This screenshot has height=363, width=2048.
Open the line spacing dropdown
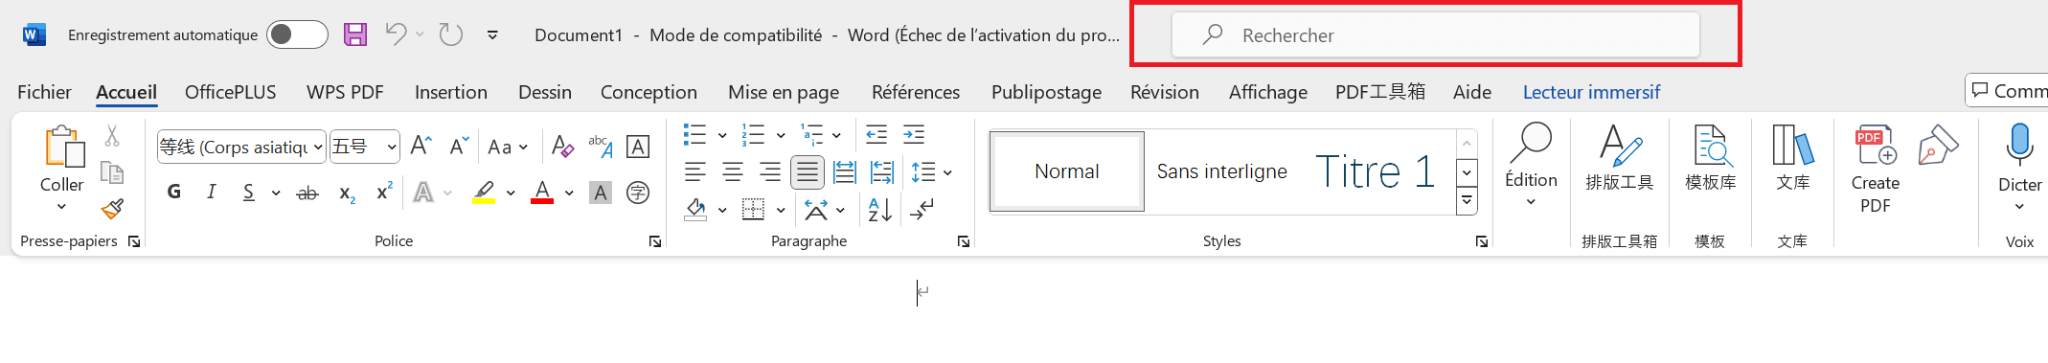(932, 172)
